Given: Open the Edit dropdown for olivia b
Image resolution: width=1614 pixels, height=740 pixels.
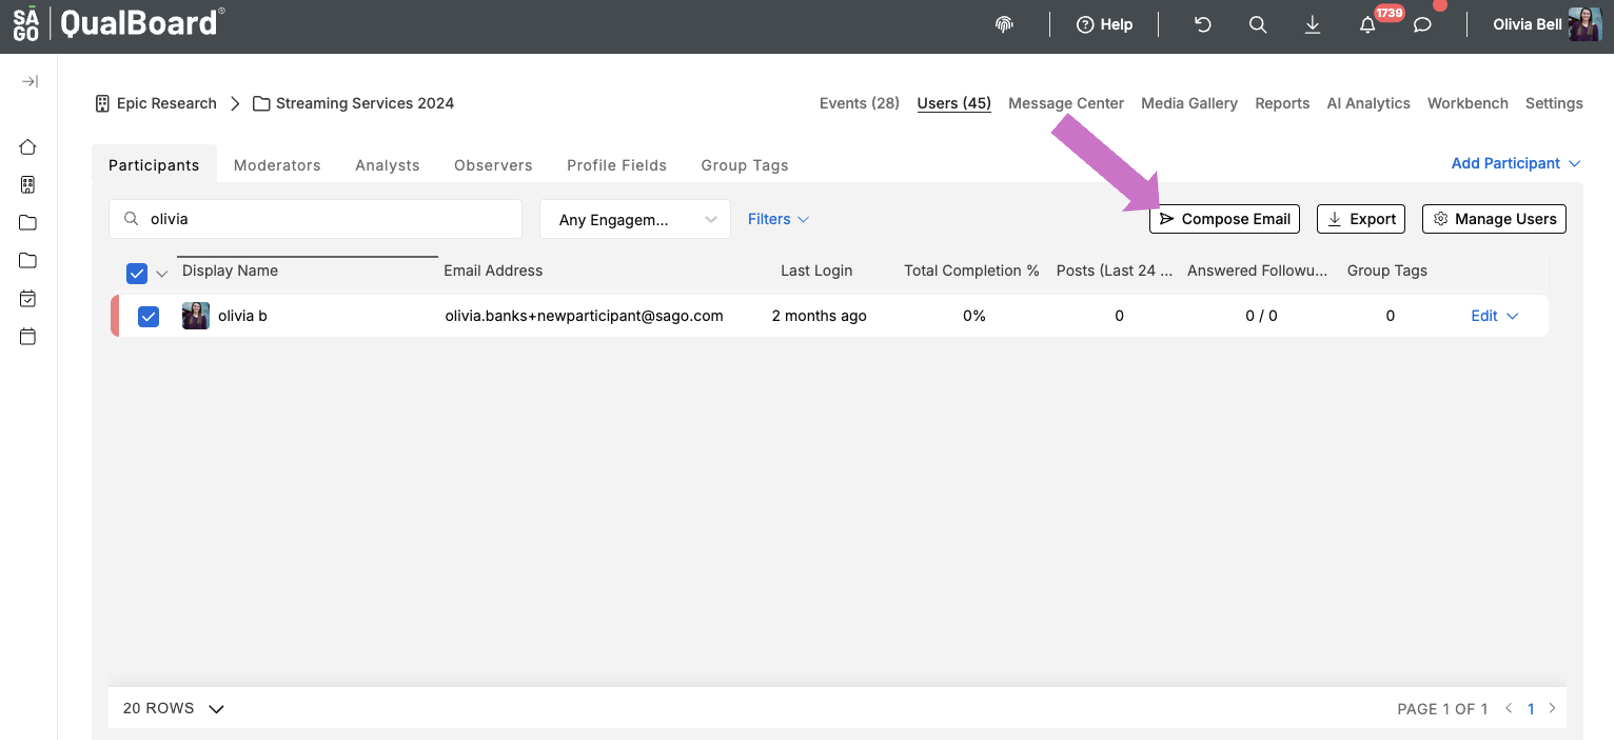Looking at the screenshot, I should pyautogui.click(x=1494, y=316).
